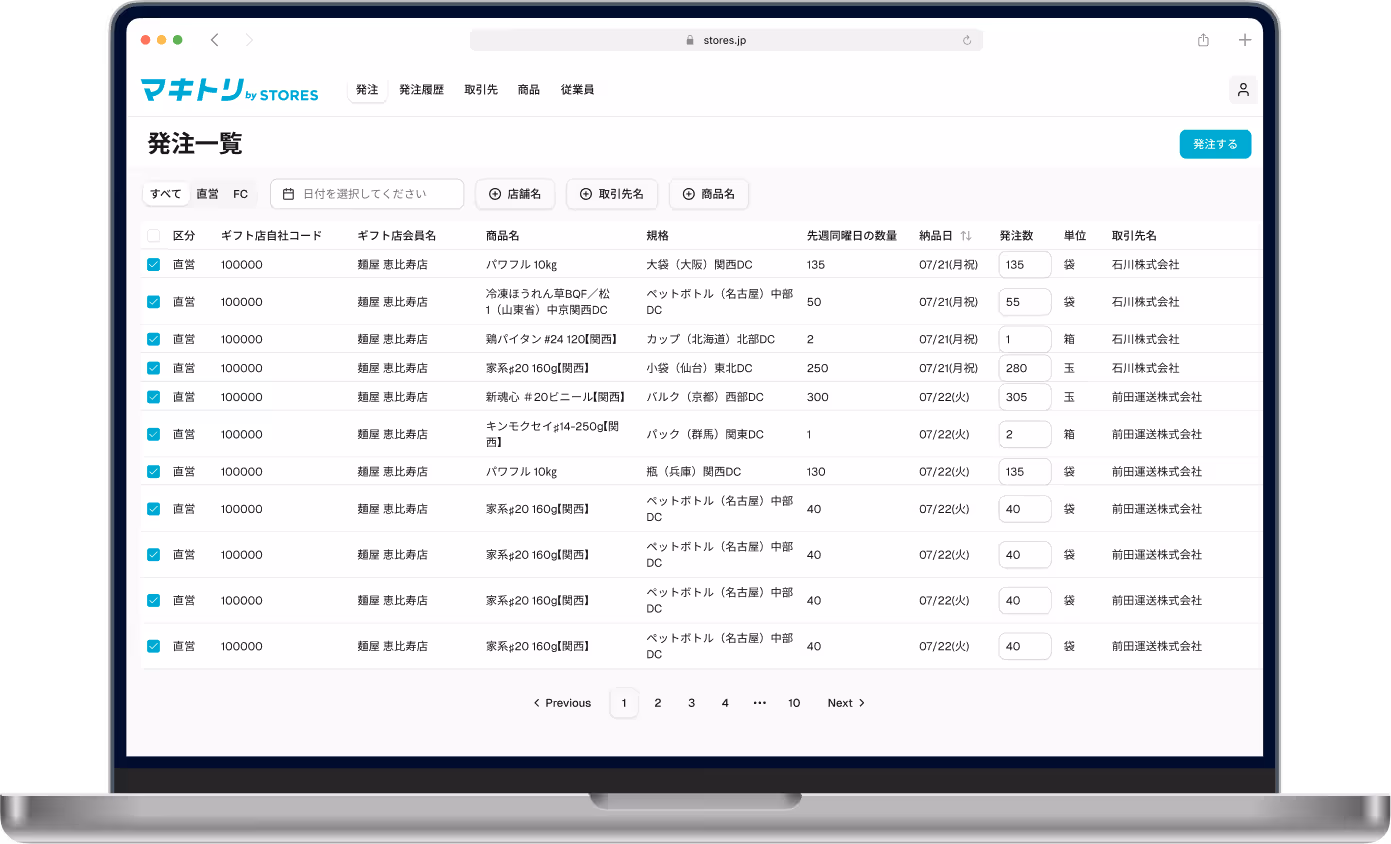Edit the order quantity field with 1

click(1025, 339)
